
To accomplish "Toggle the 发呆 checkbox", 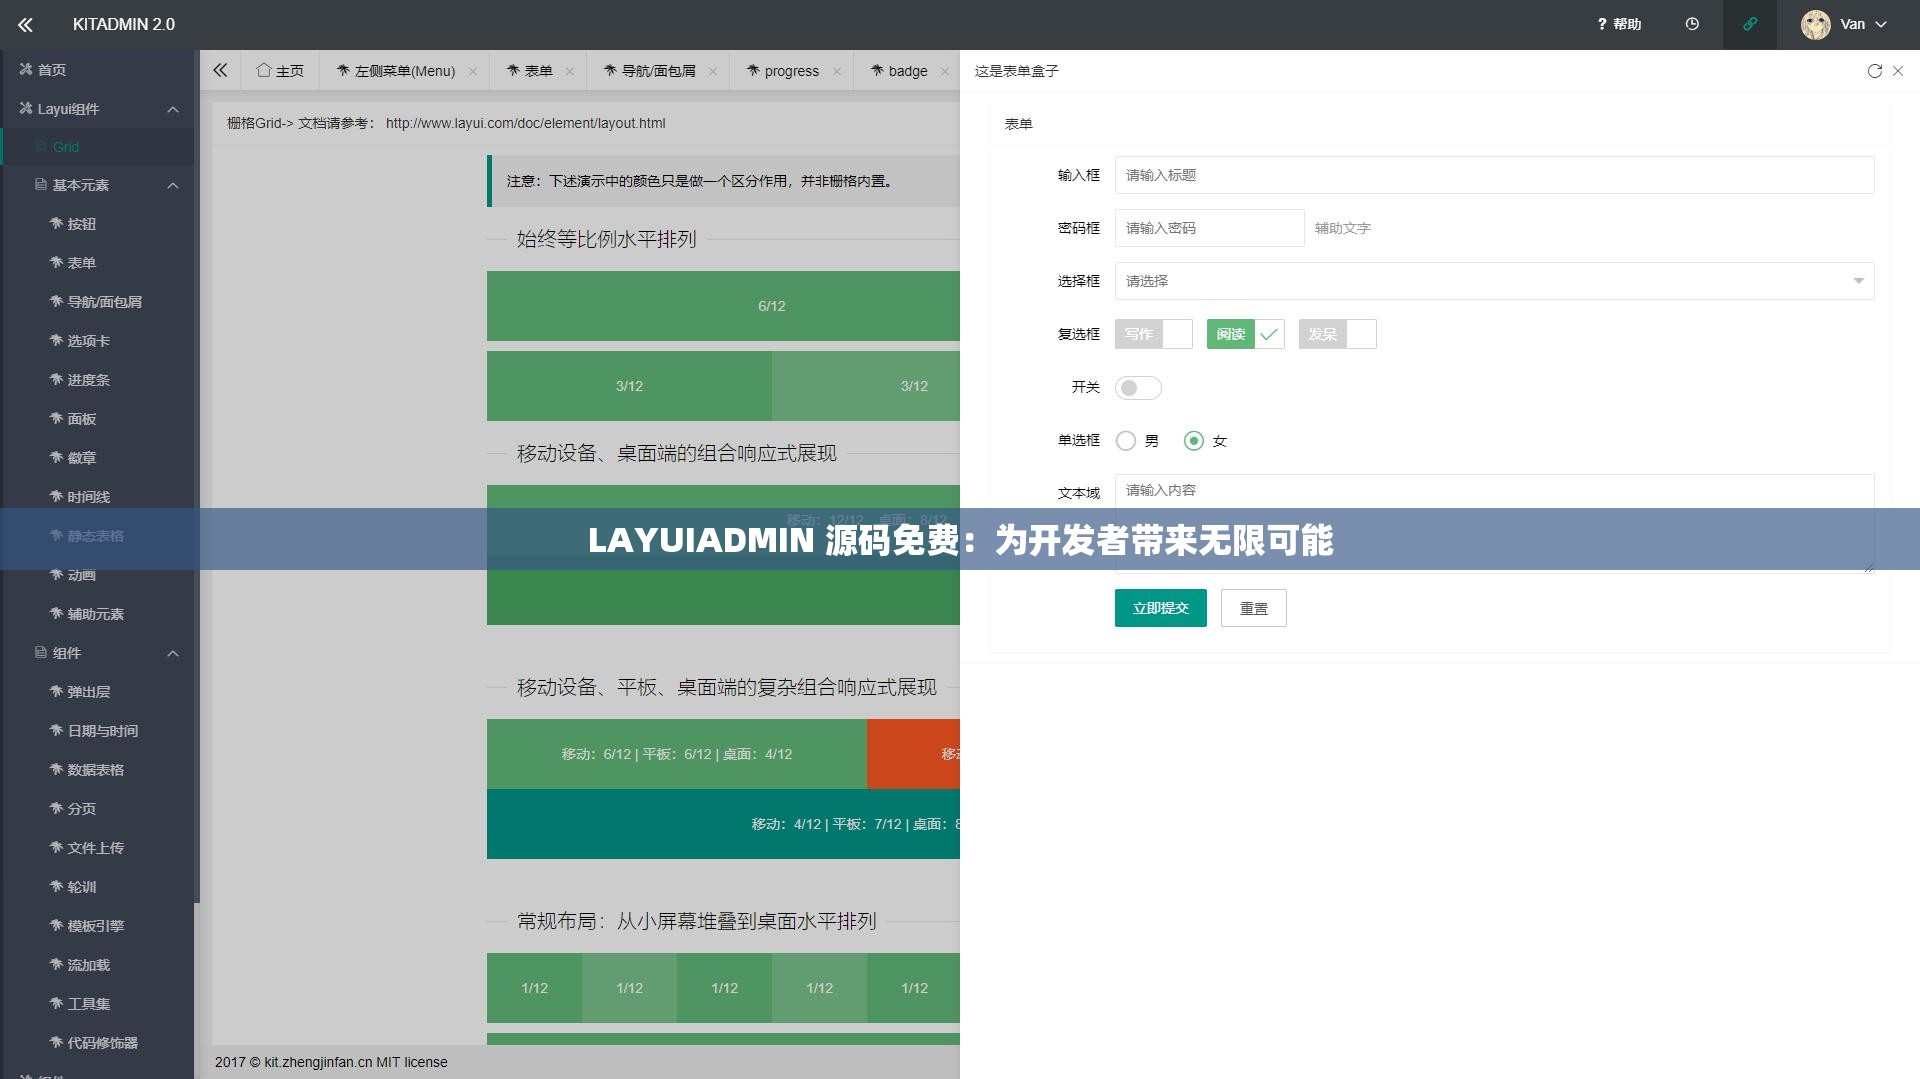I will (1337, 334).
